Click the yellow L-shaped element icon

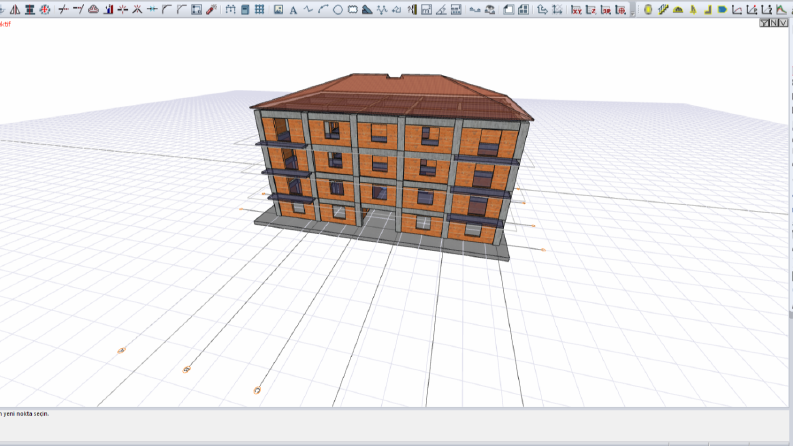click(x=708, y=9)
